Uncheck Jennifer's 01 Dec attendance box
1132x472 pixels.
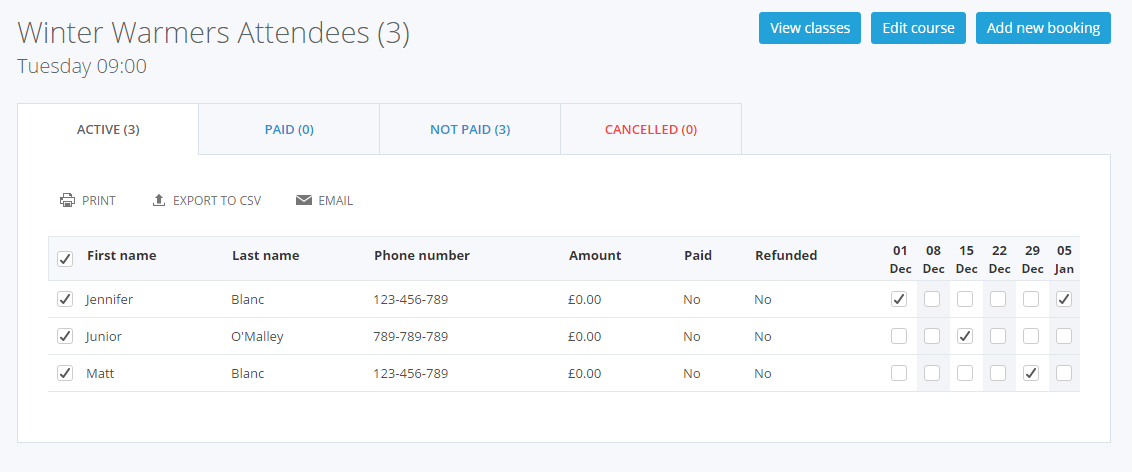click(x=899, y=299)
